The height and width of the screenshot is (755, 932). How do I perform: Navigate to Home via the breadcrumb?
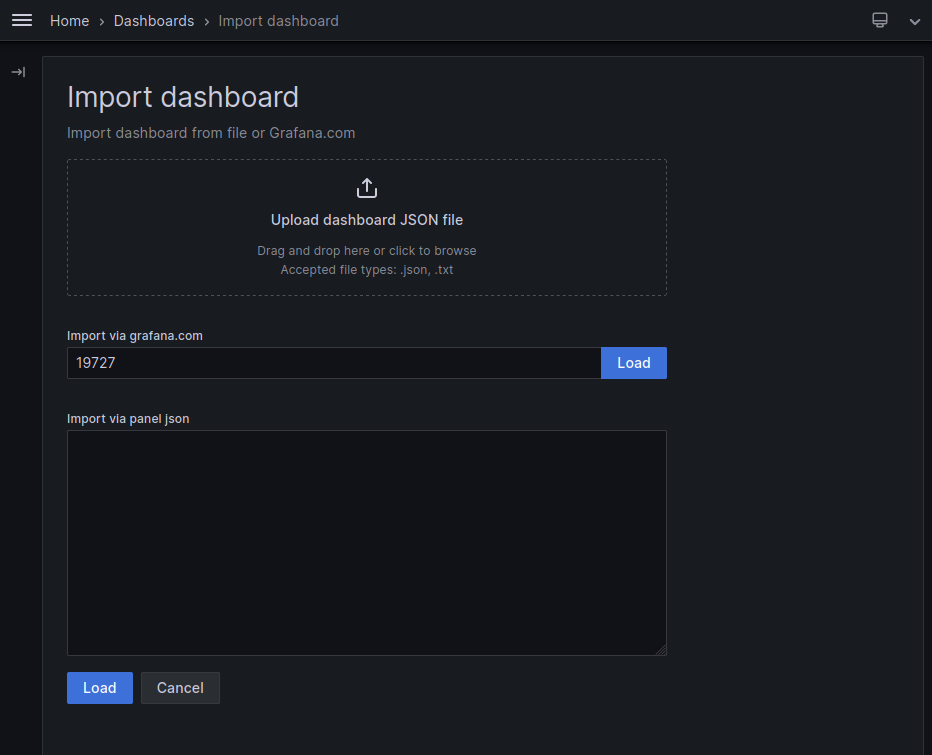point(69,20)
